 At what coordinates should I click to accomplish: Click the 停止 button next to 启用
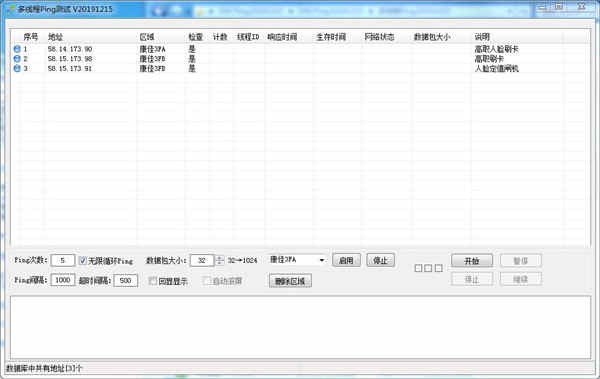[x=380, y=260]
